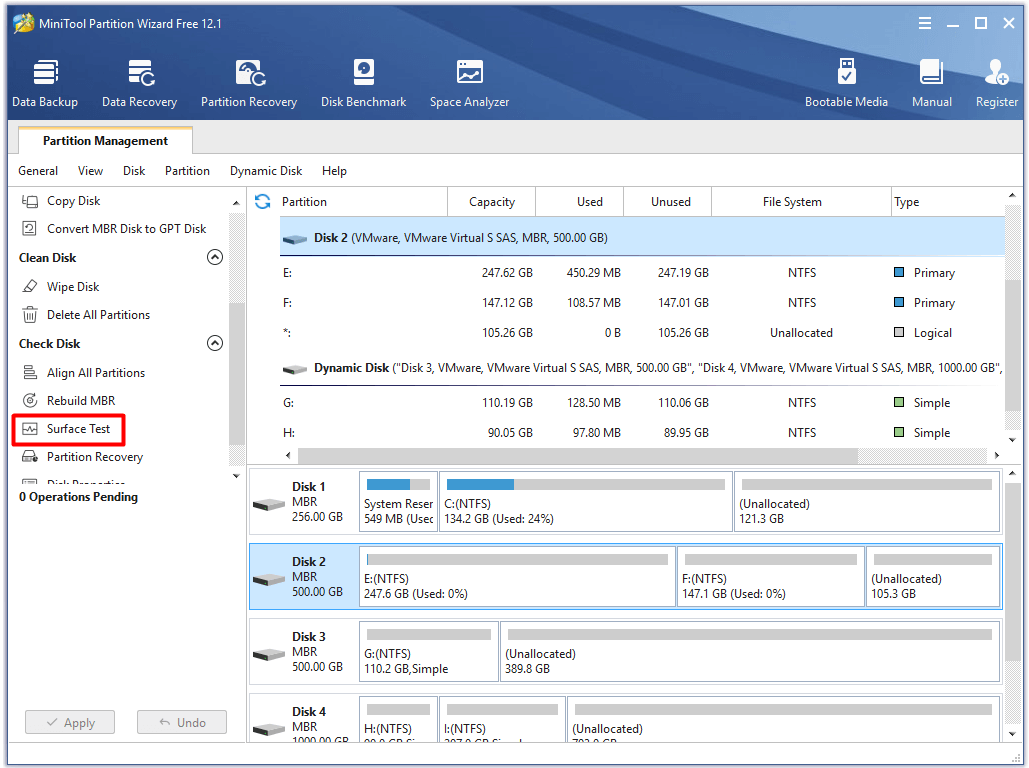Sort by the Partition column header
The height and width of the screenshot is (768, 1029).
pyautogui.click(x=363, y=202)
